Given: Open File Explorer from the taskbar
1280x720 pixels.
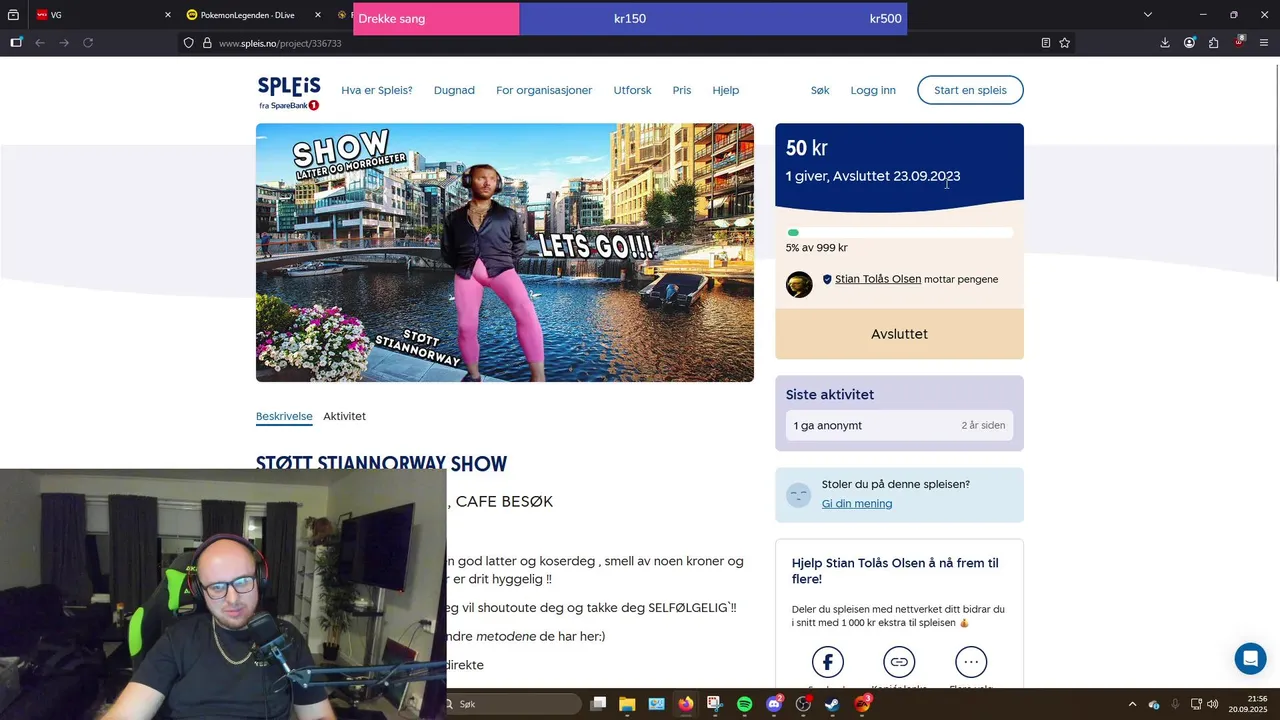Looking at the screenshot, I should pos(627,704).
